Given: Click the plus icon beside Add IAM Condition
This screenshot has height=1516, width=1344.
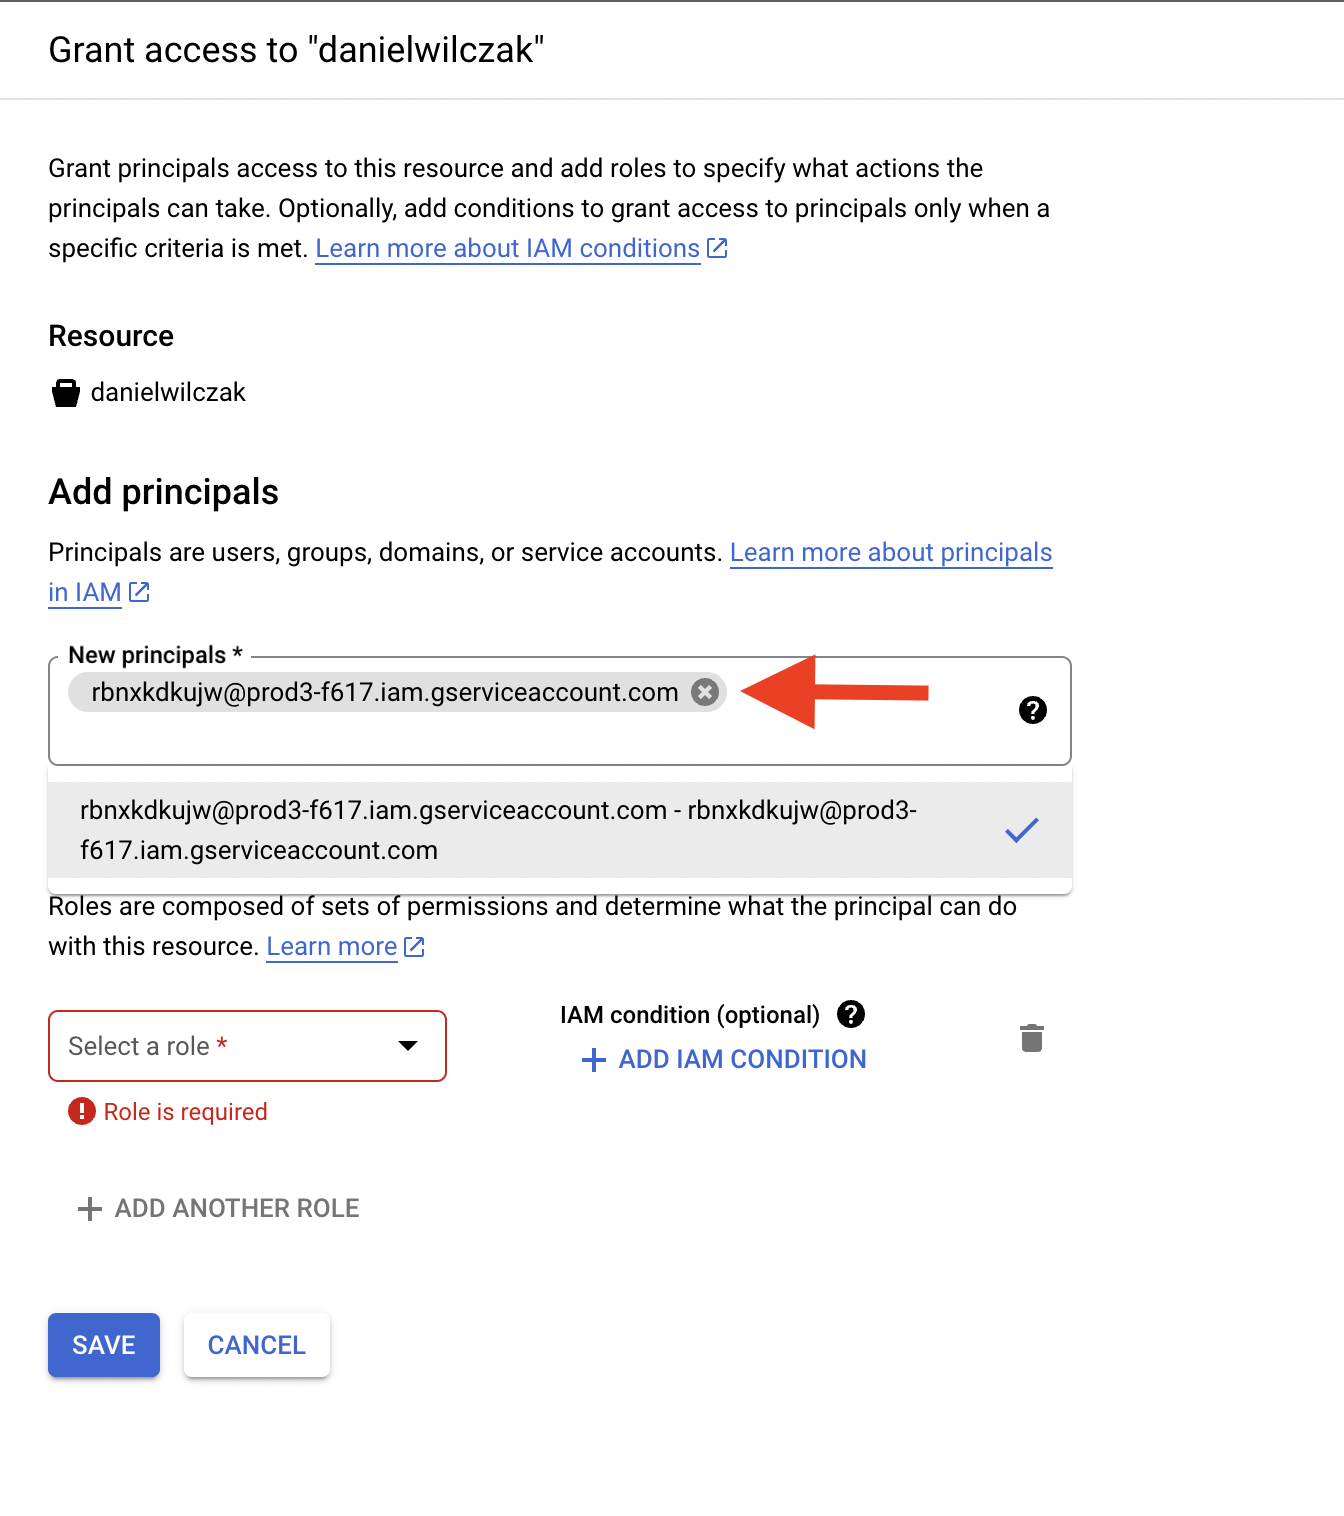Looking at the screenshot, I should pyautogui.click(x=594, y=1060).
